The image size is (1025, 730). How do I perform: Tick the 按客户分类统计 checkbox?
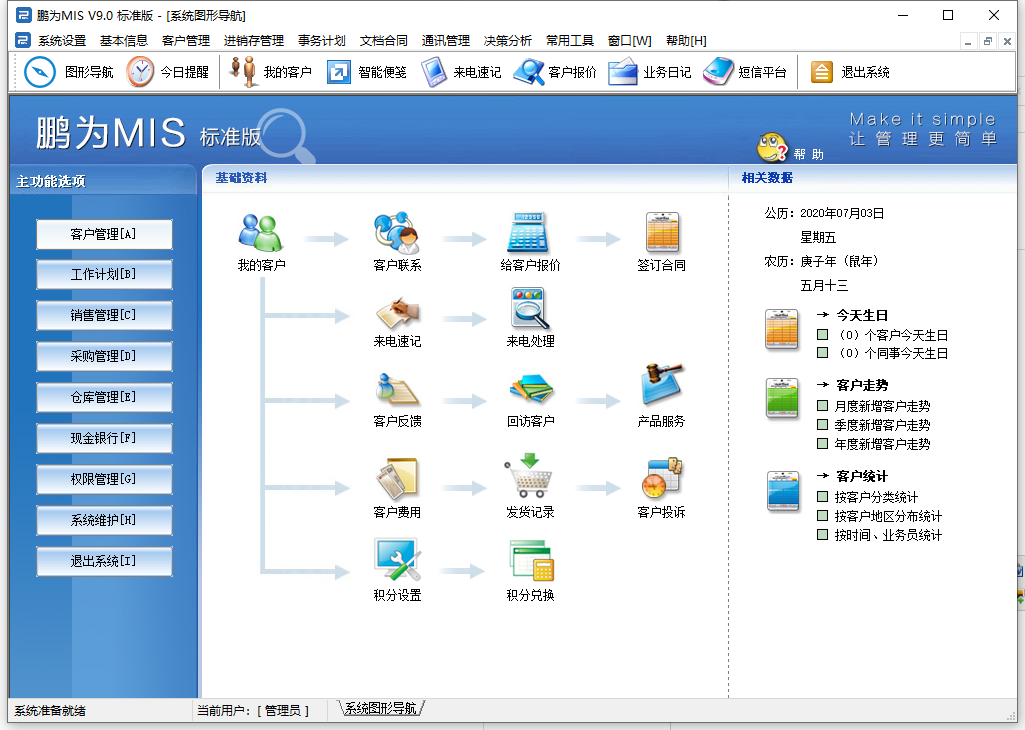(x=823, y=497)
